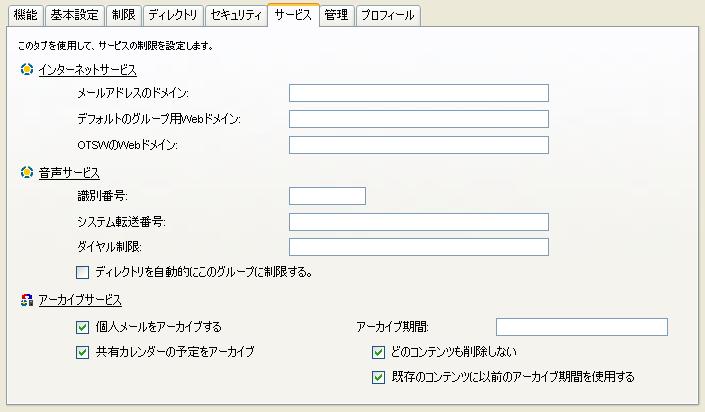Go to the プロフィール tab

(x=388, y=15)
